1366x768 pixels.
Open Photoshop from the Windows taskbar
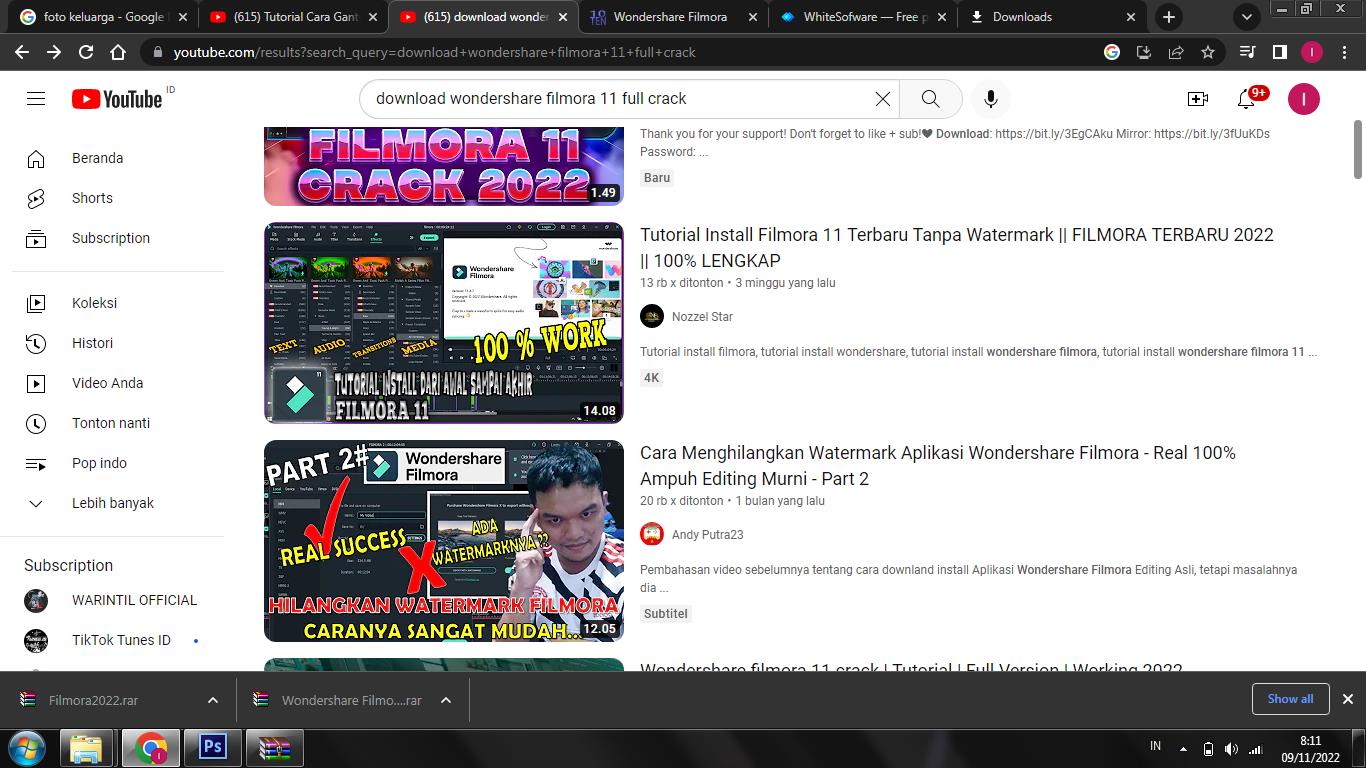[213, 747]
